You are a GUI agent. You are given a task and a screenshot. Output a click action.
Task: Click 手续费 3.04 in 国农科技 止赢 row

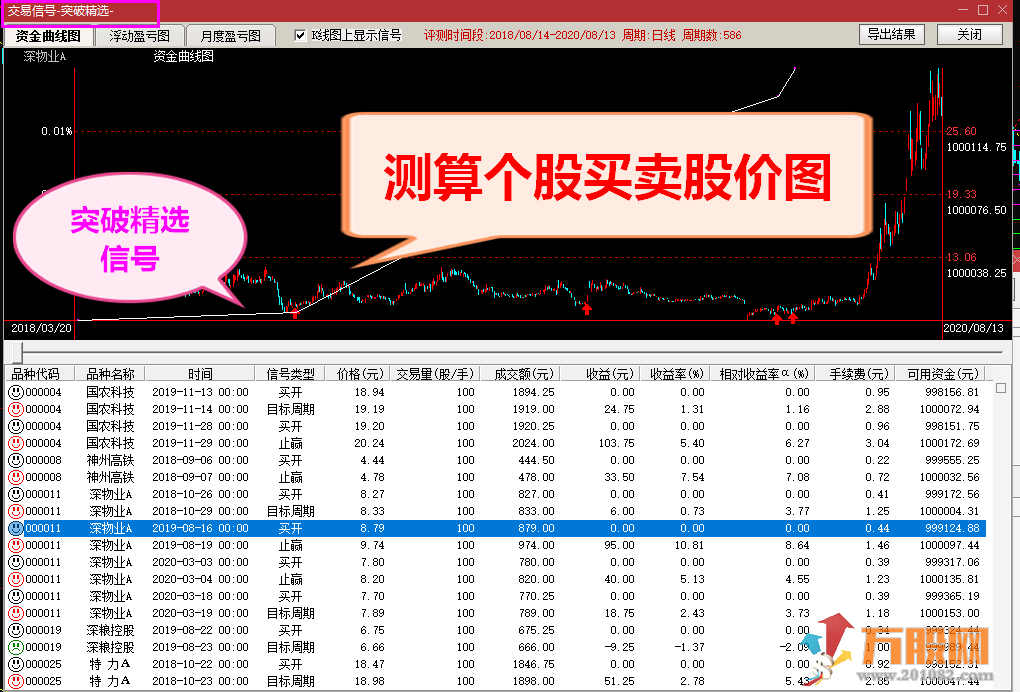(x=878, y=443)
